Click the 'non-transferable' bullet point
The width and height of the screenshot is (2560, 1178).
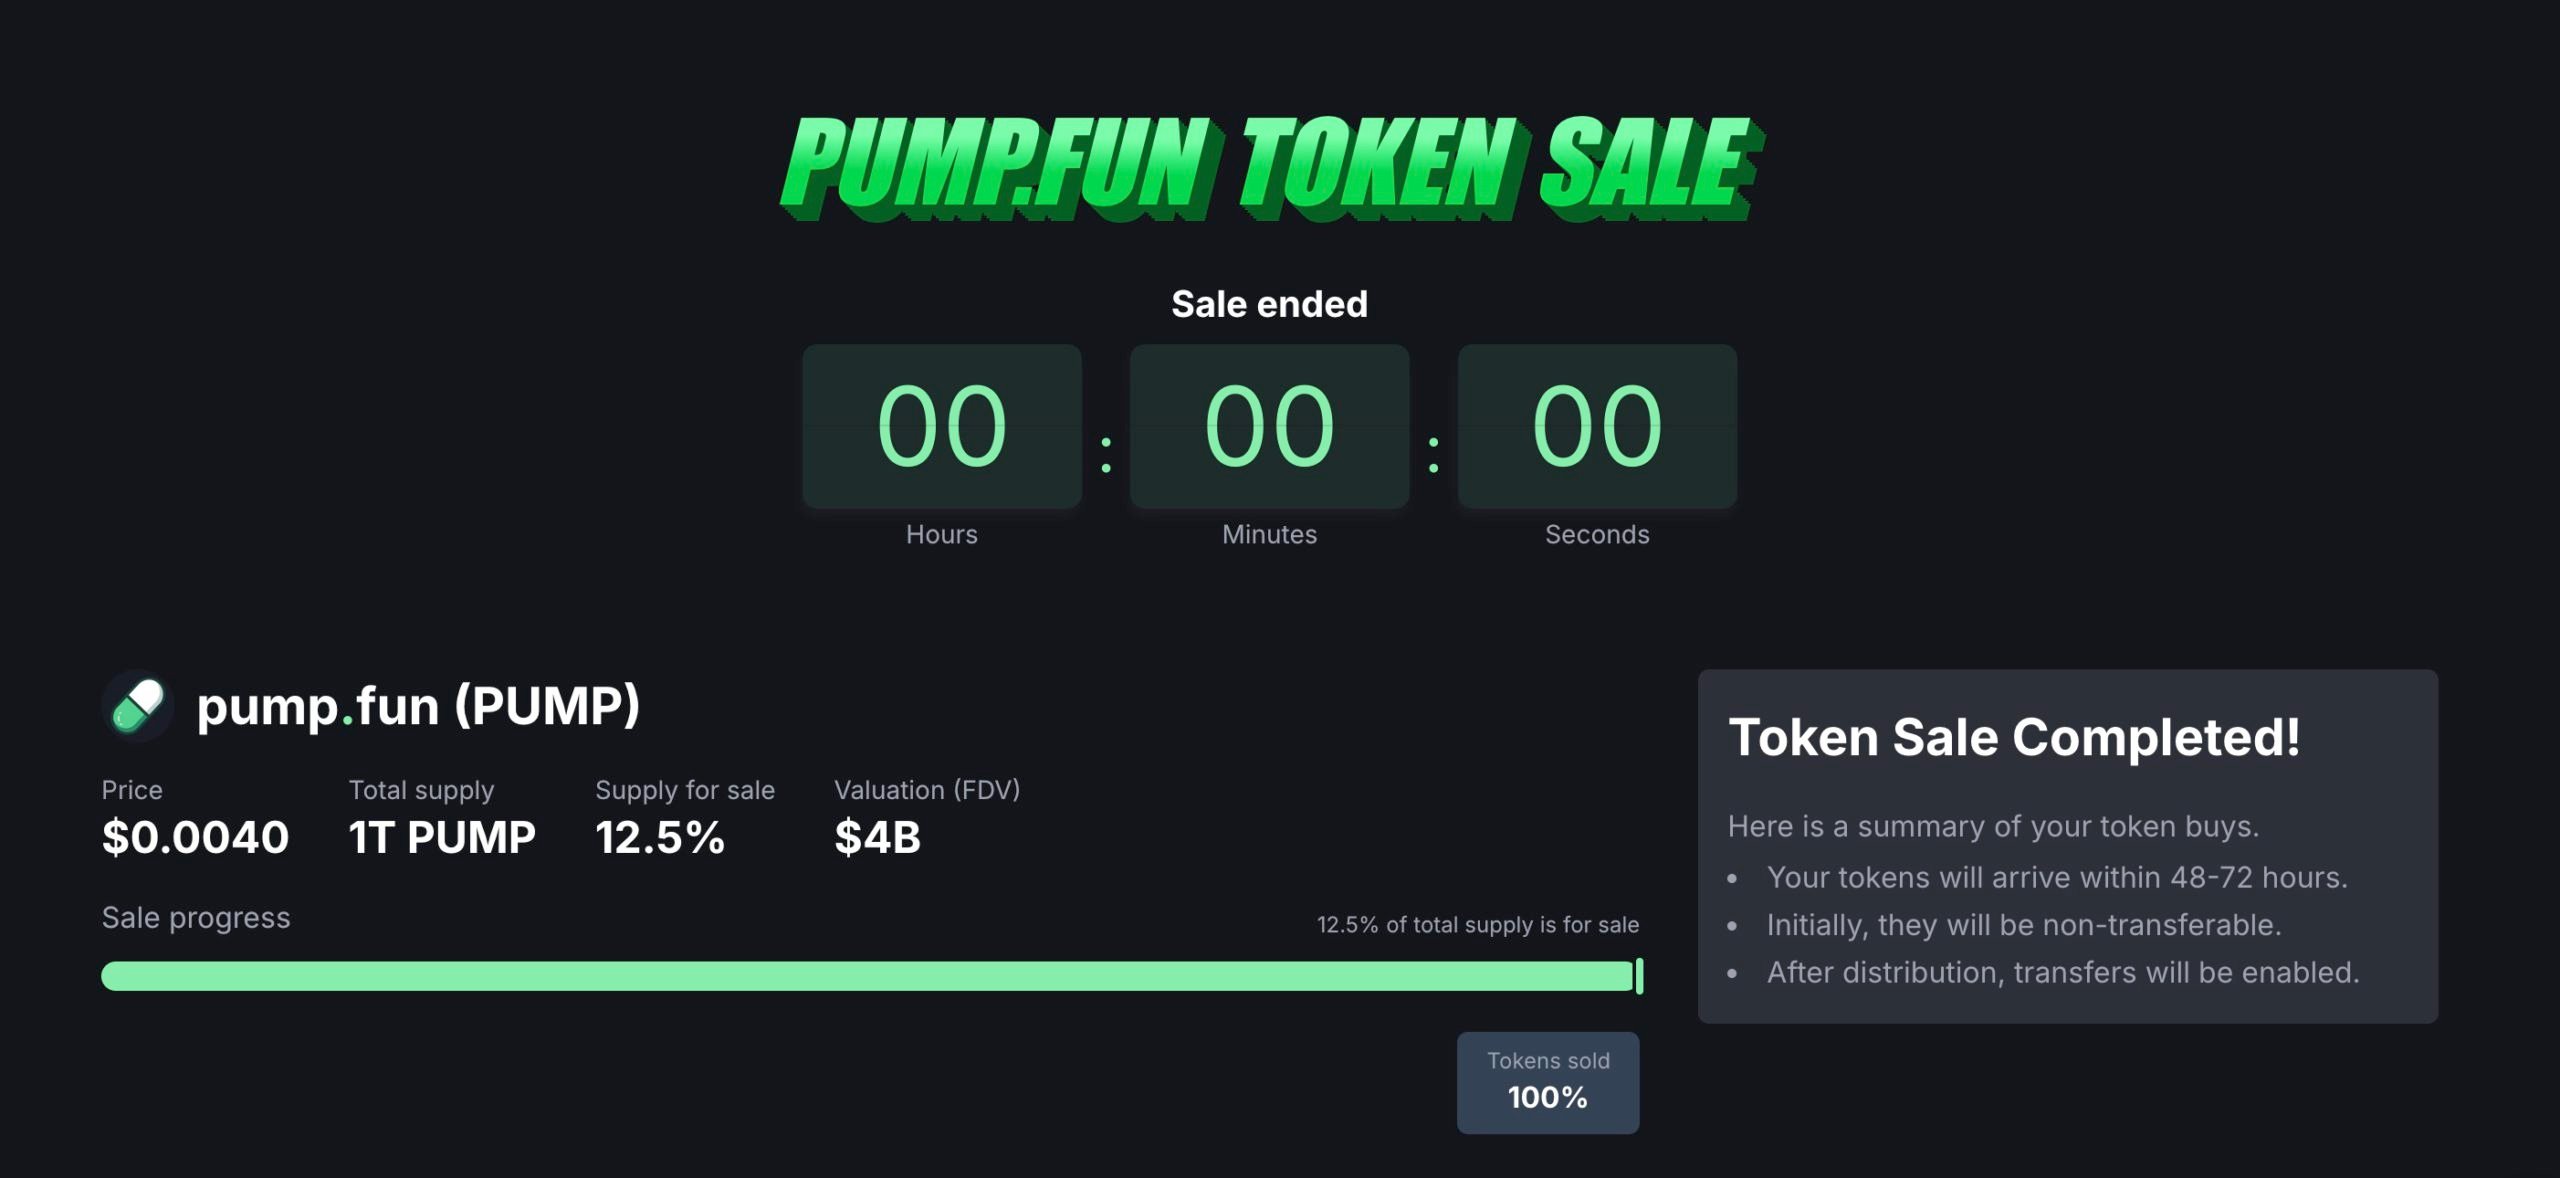(x=2024, y=925)
